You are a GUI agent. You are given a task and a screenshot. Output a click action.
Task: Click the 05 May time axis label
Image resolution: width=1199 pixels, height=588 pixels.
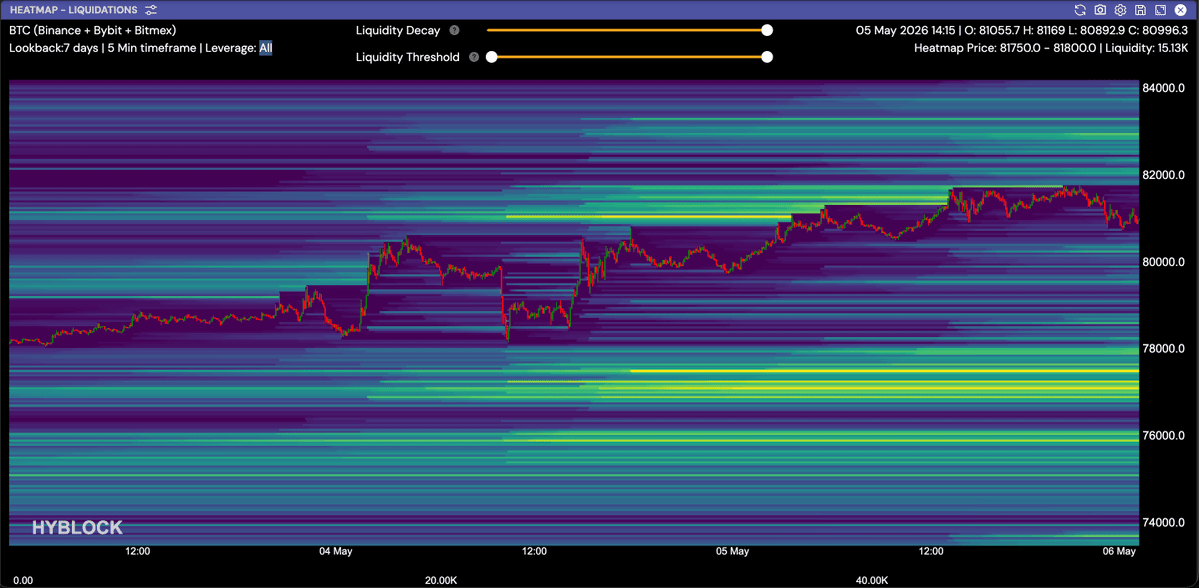pos(733,551)
